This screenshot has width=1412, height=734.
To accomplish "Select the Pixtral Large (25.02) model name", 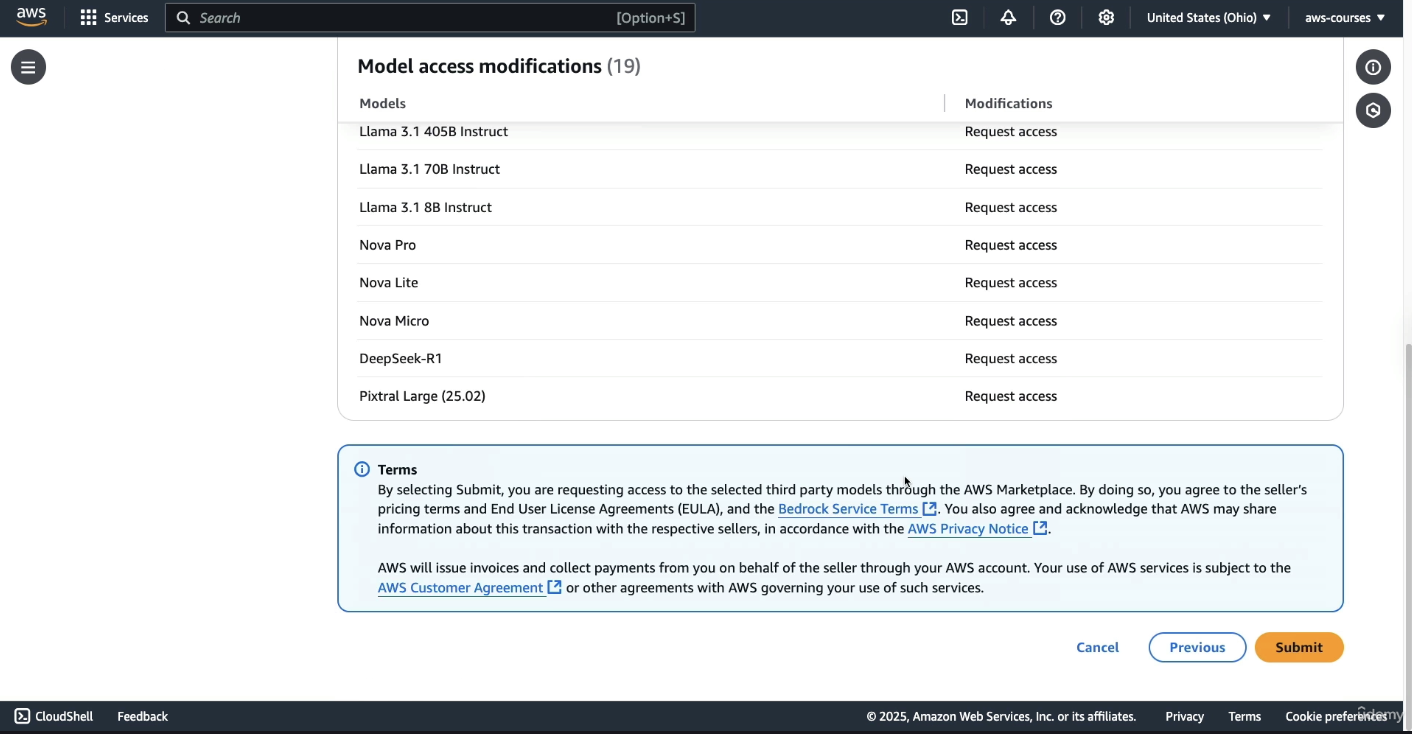I will click(422, 396).
